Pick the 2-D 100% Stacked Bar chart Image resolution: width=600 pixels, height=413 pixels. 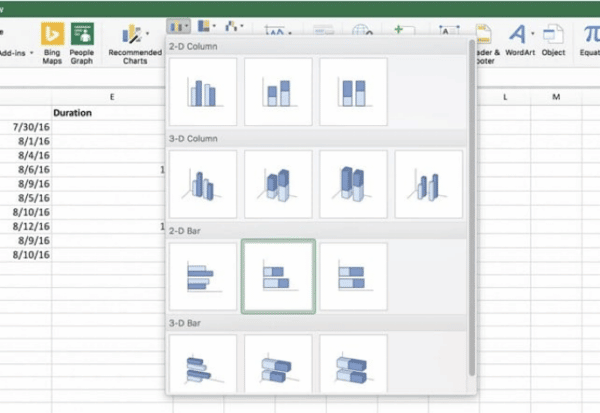coord(353,276)
